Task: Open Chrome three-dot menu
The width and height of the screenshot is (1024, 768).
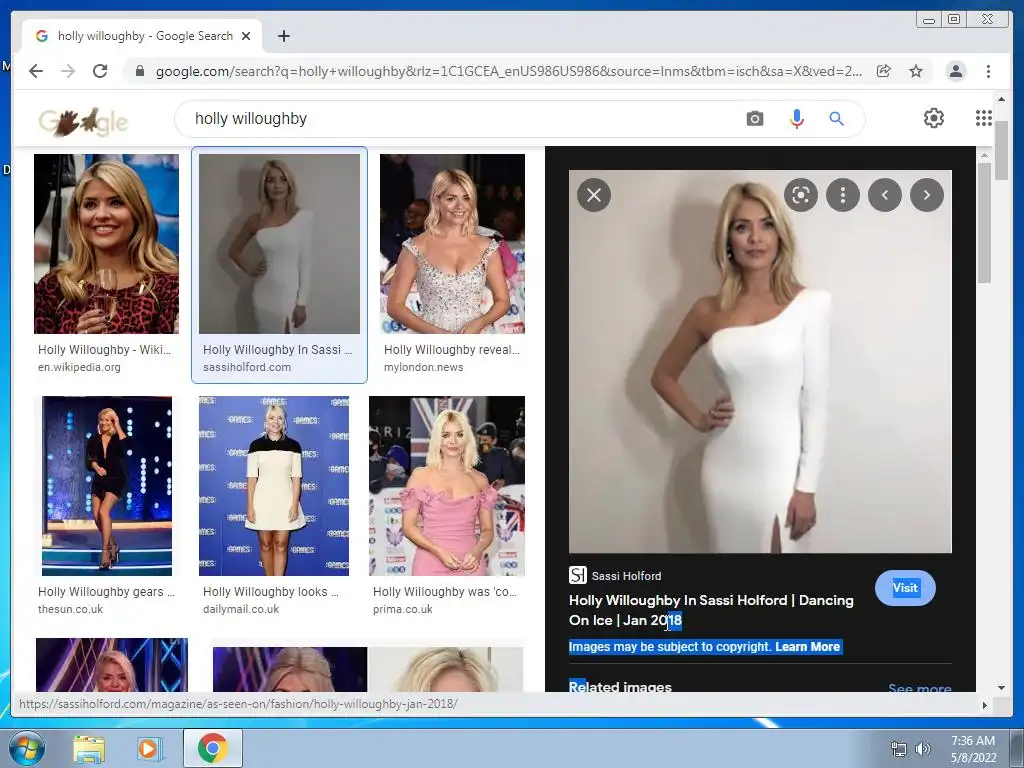Action: (988, 71)
